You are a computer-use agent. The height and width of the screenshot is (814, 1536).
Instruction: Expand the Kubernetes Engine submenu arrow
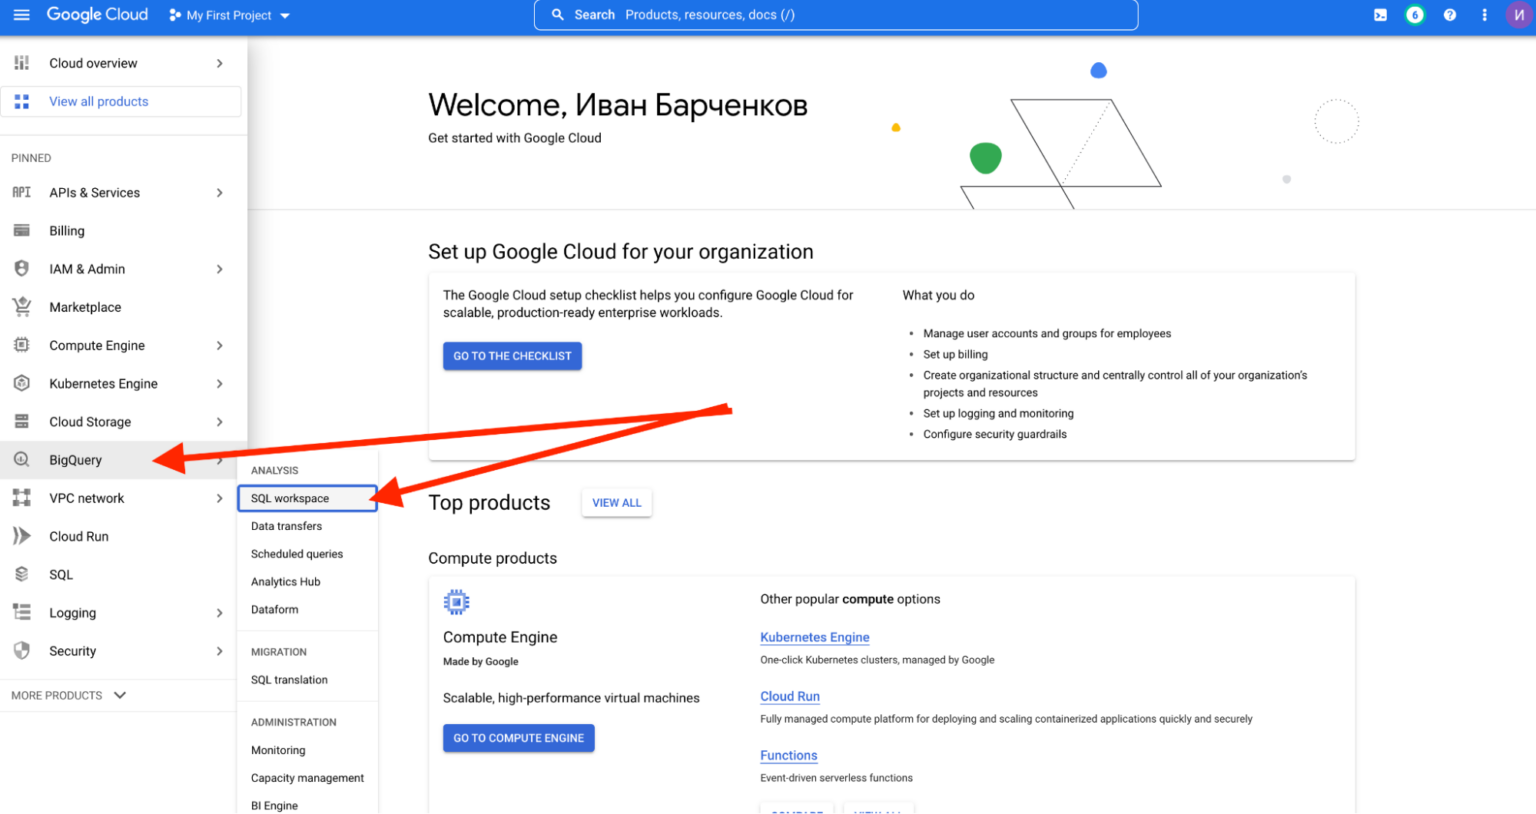coord(220,383)
